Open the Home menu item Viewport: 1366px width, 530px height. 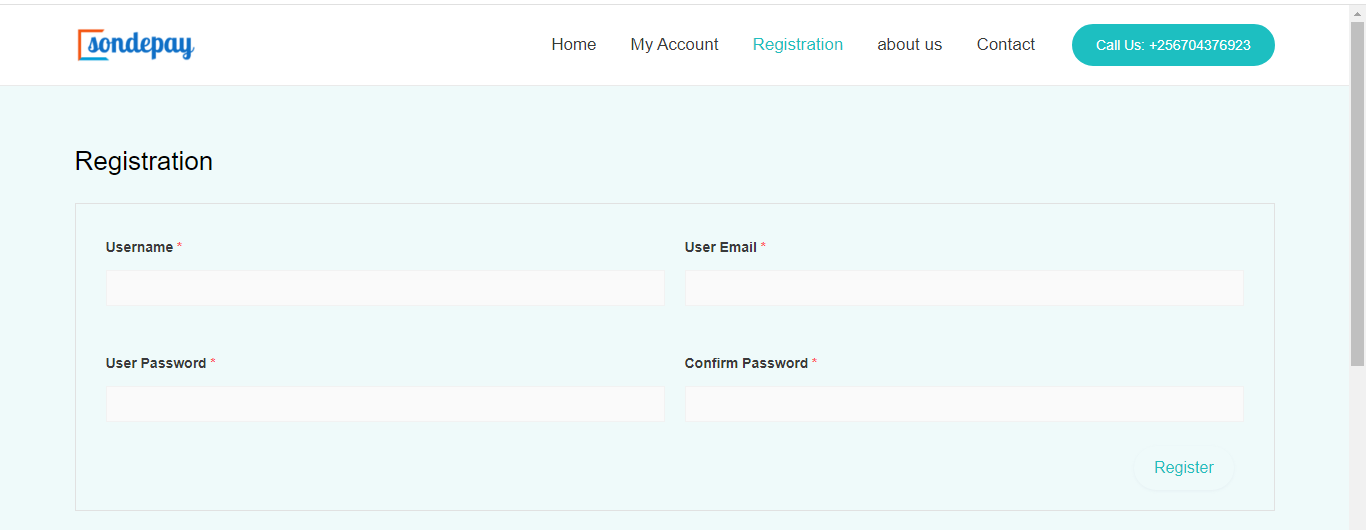(573, 45)
